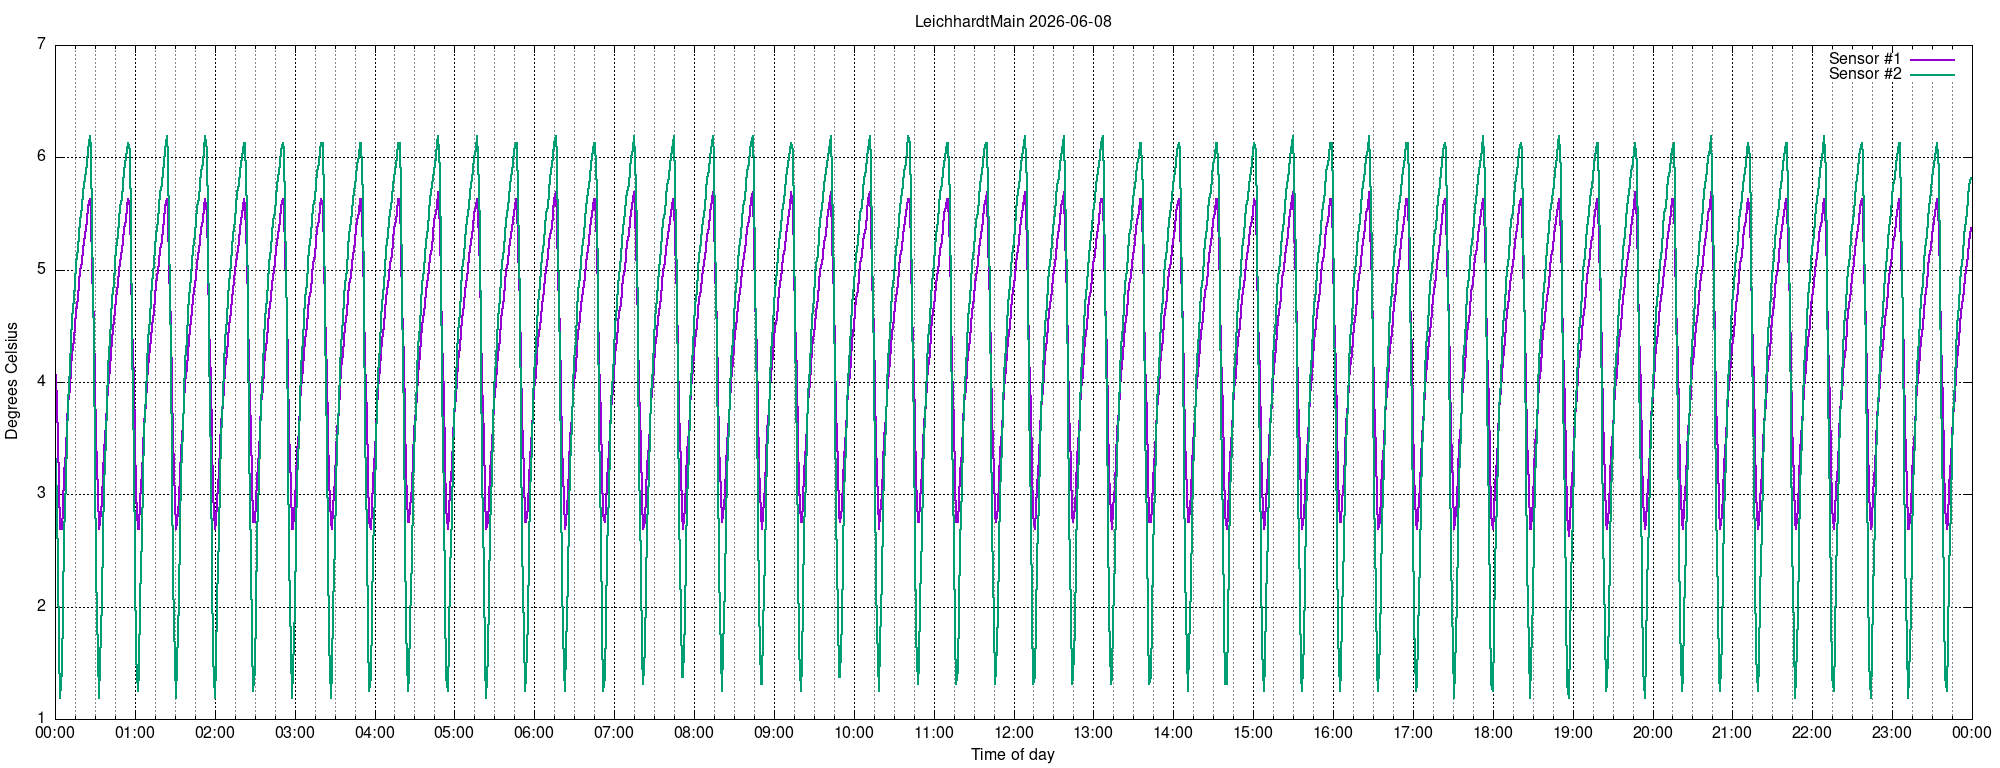Click the 6 value on temperature axis
2000x768 pixels.
(x=42, y=156)
